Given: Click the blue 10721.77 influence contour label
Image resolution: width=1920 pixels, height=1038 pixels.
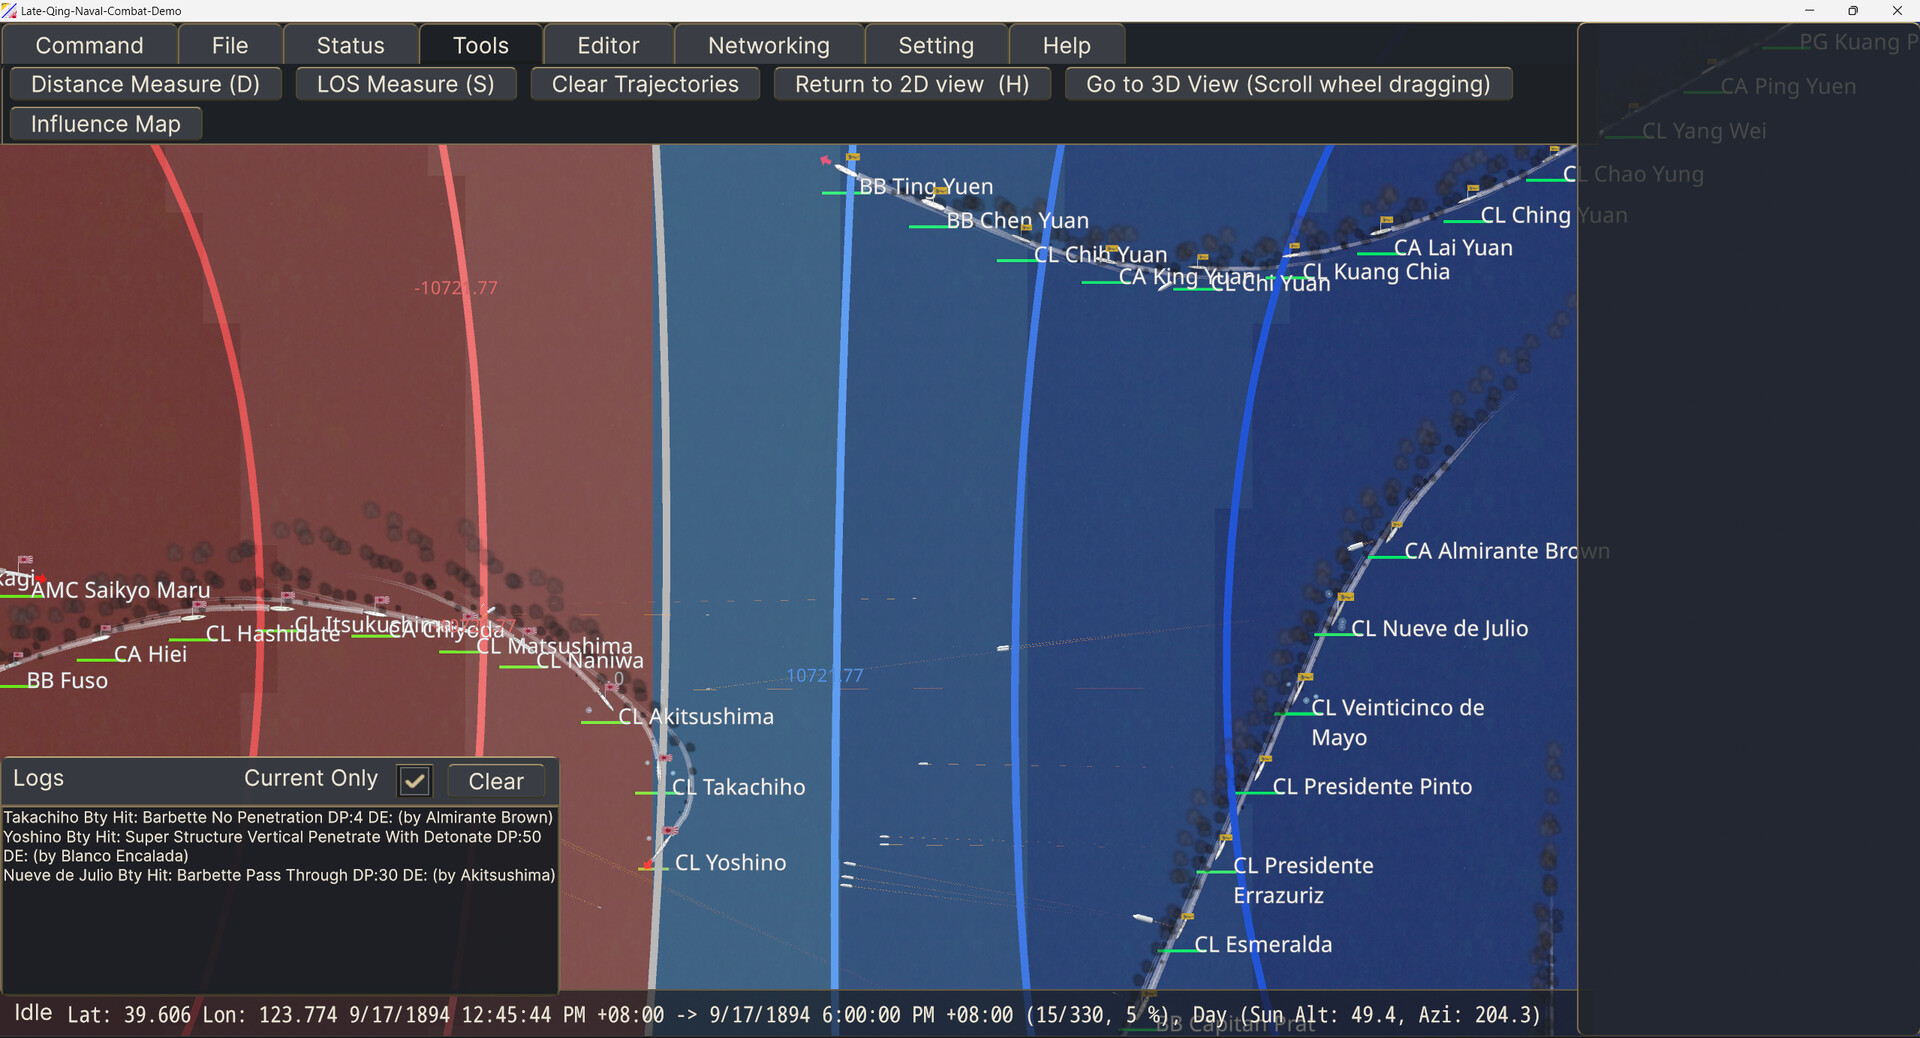Looking at the screenshot, I should tap(824, 676).
